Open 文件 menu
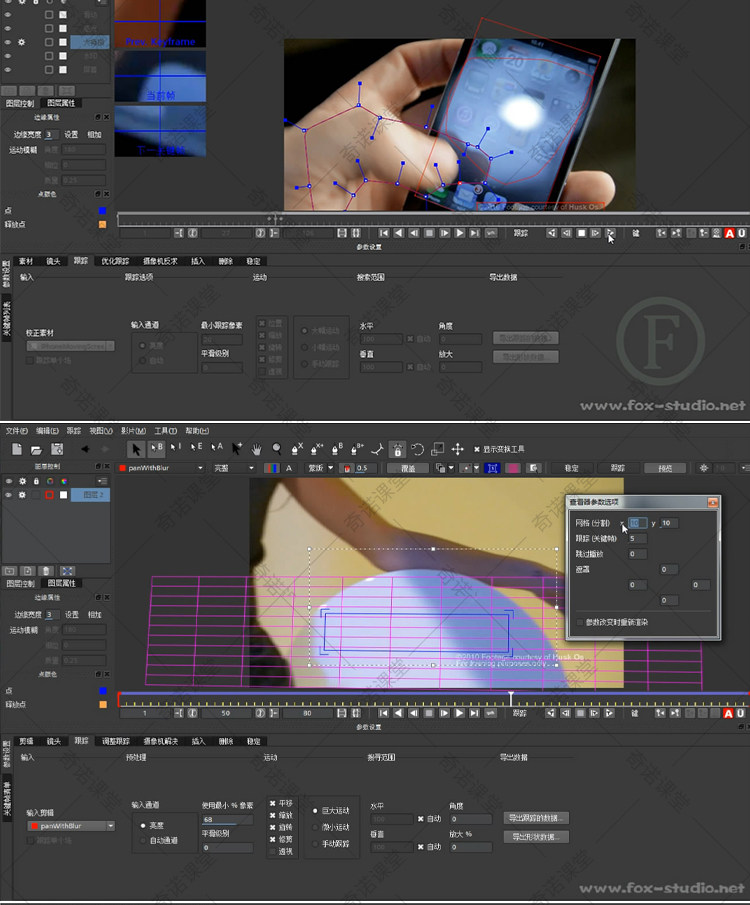750x905 pixels. (17, 431)
